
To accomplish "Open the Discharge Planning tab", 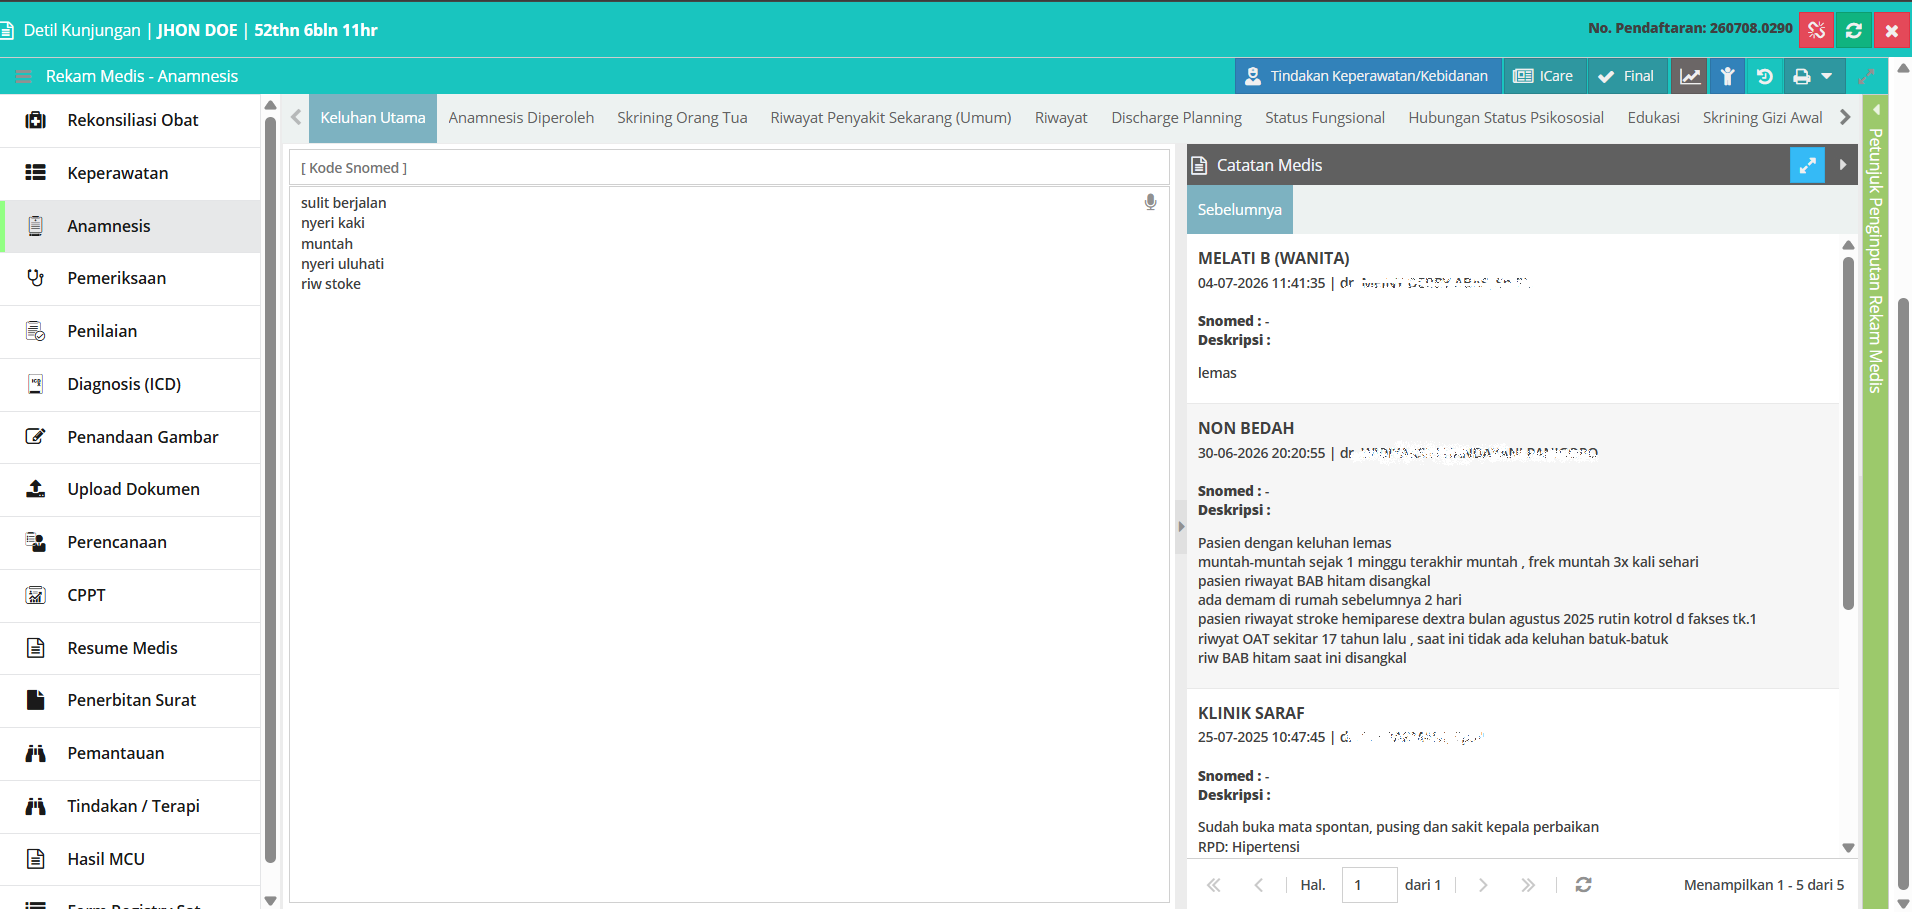I will coord(1176,118).
